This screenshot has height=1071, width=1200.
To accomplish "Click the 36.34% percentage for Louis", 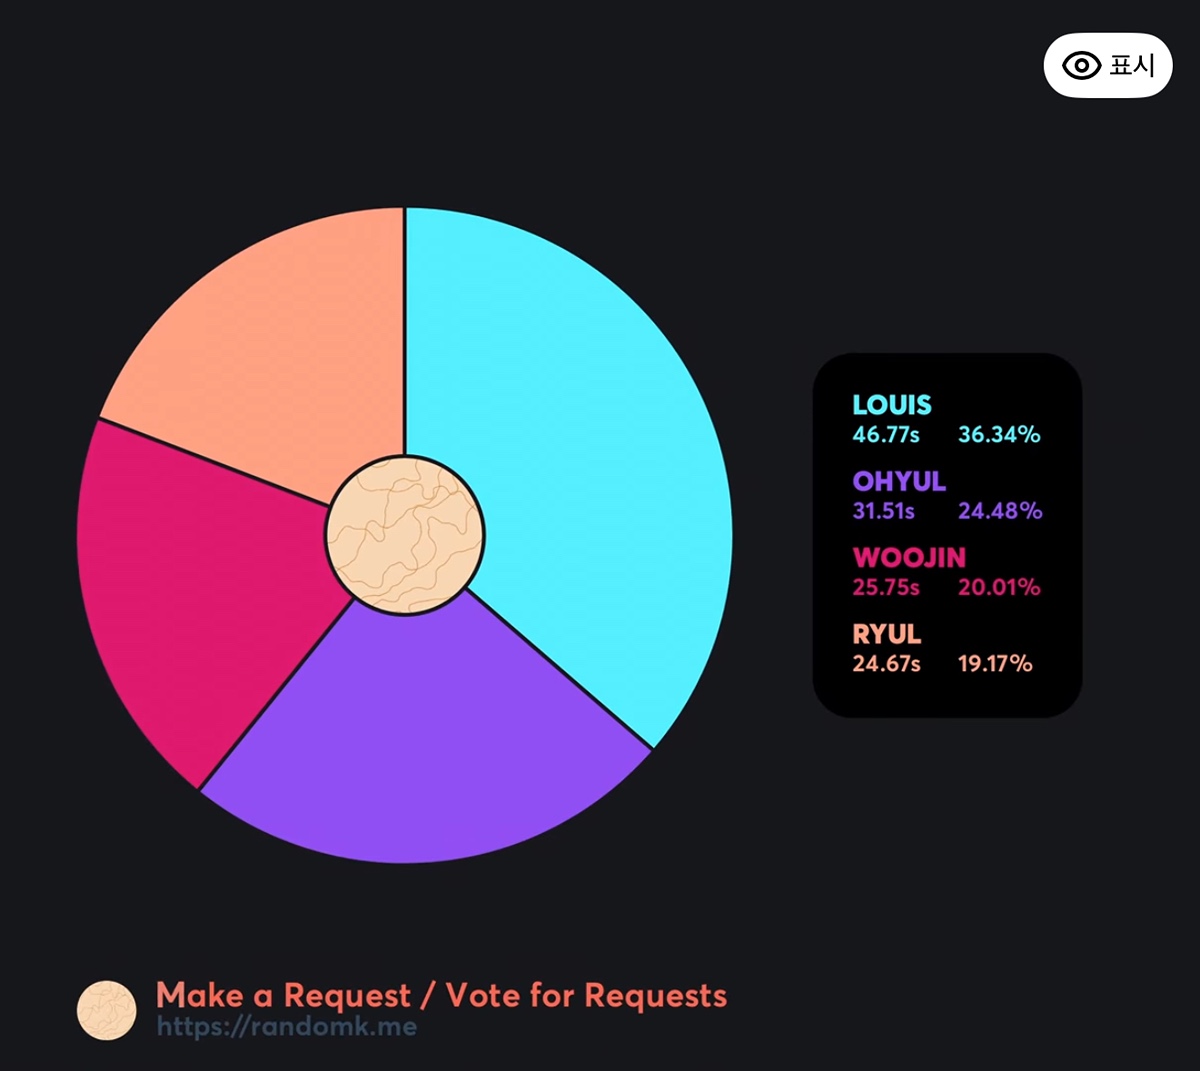I will [999, 435].
